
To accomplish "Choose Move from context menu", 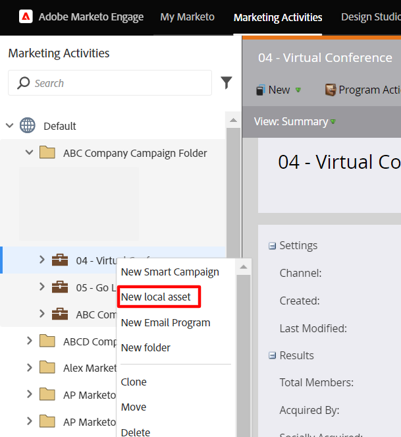I will tap(133, 407).
